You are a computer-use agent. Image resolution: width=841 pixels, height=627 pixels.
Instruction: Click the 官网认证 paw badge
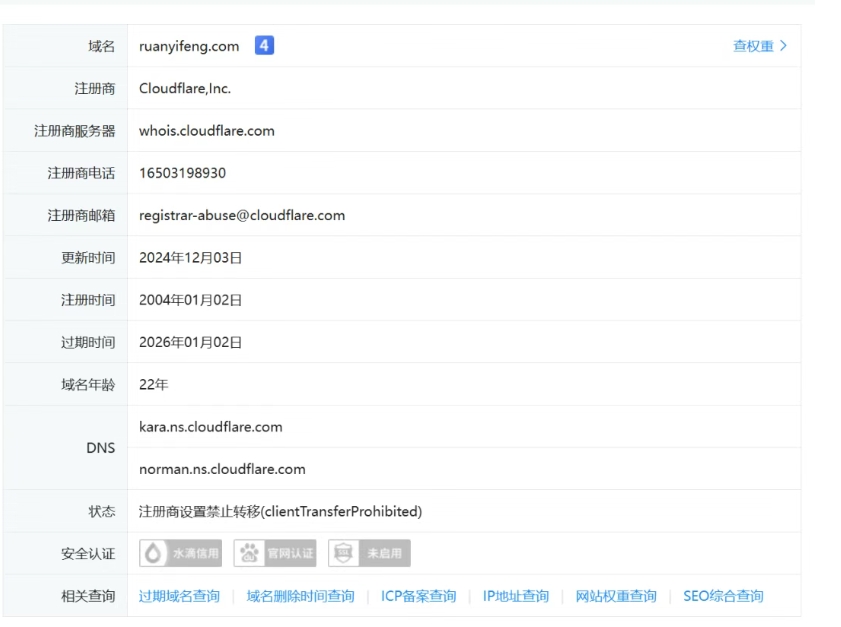coord(275,553)
